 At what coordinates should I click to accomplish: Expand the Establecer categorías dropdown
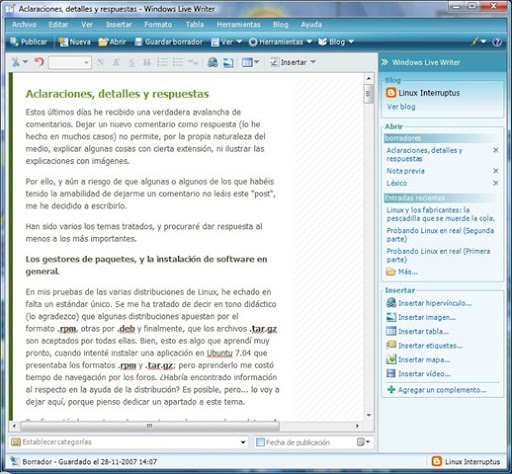(x=243, y=442)
